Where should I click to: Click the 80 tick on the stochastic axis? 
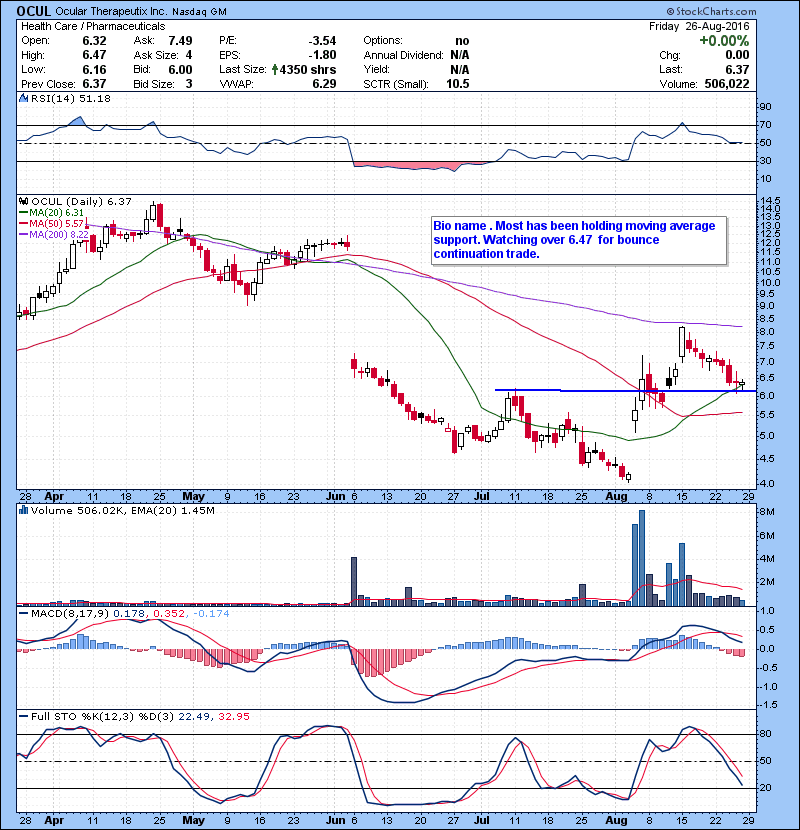766,734
